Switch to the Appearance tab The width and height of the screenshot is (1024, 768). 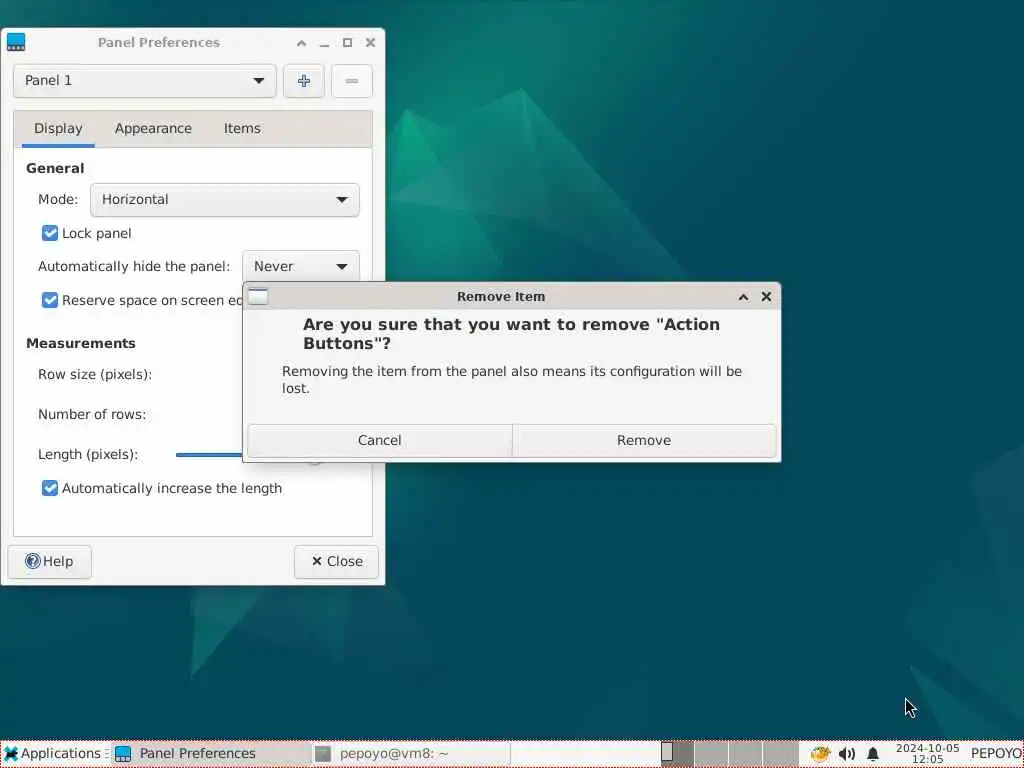point(153,129)
